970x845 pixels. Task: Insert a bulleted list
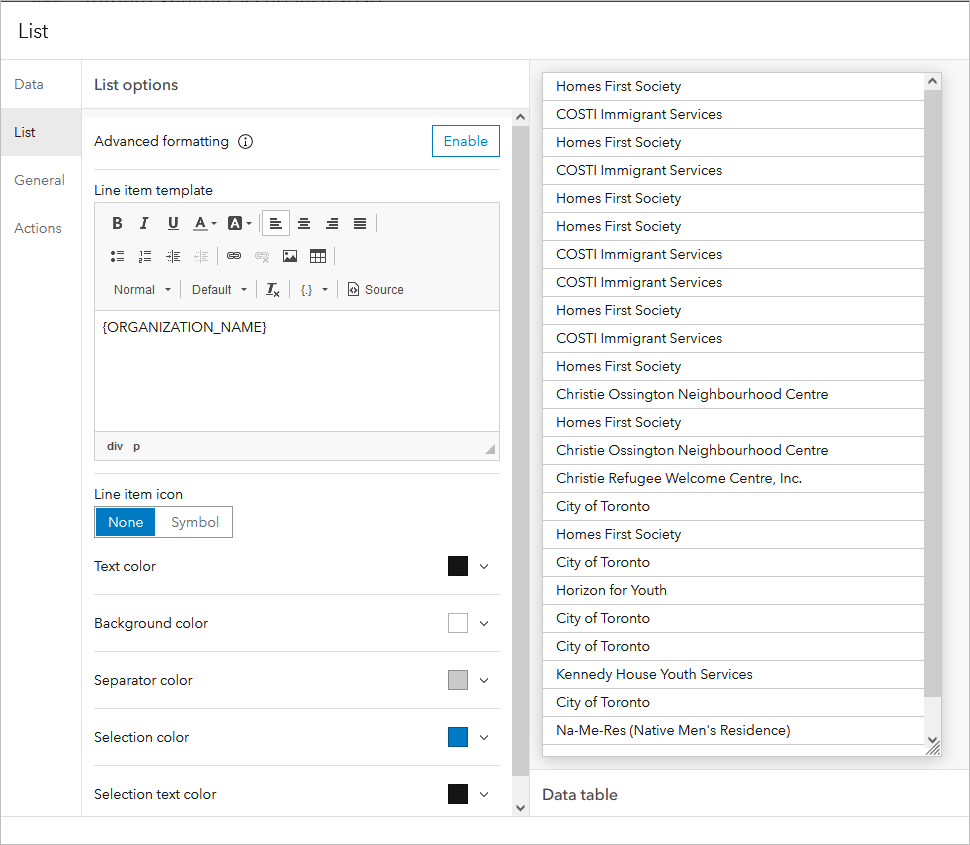pos(117,256)
